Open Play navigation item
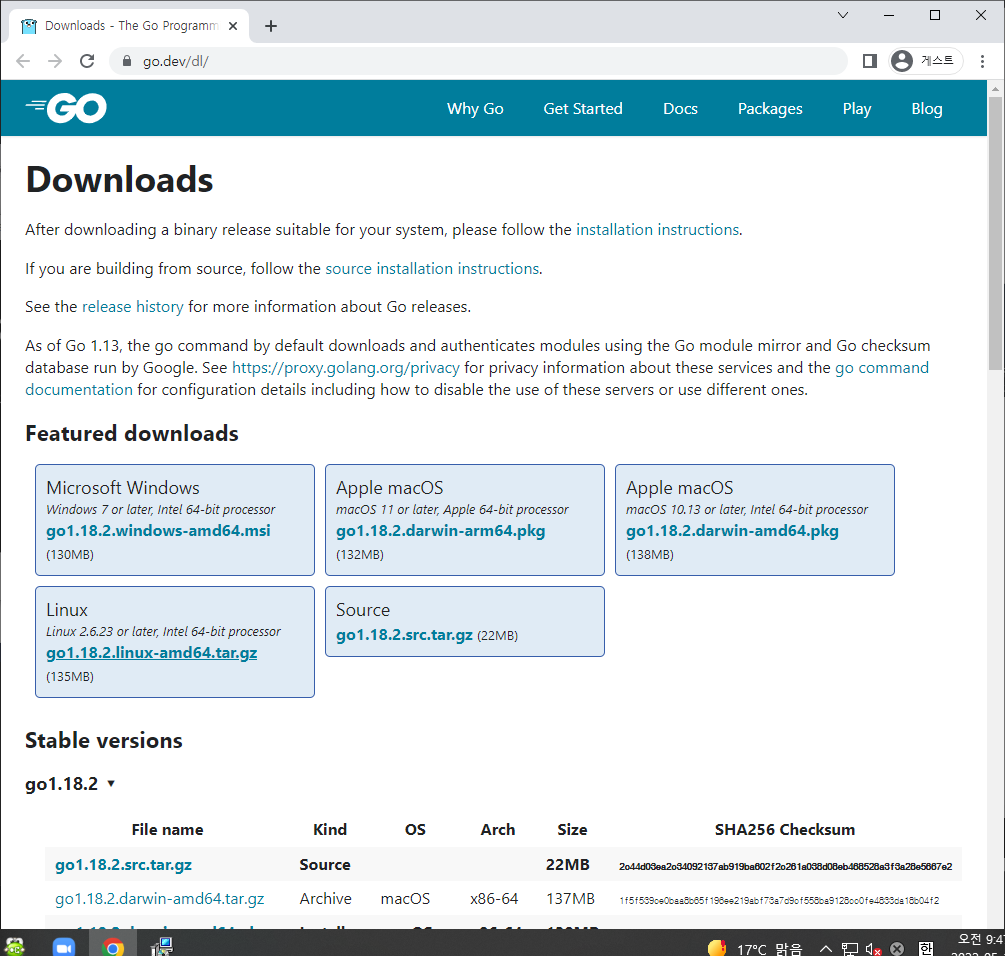1005x956 pixels. 856,108
